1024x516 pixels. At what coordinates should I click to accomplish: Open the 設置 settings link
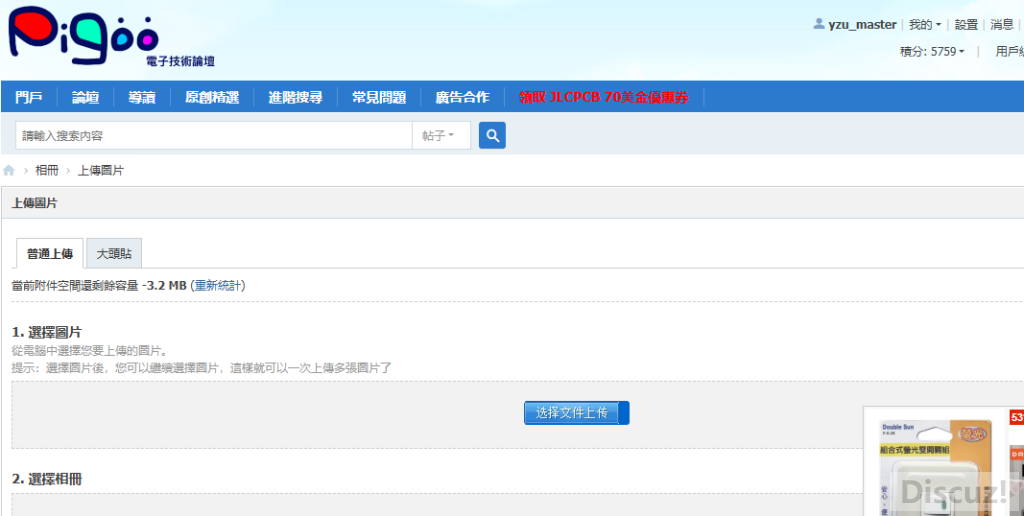coord(967,25)
